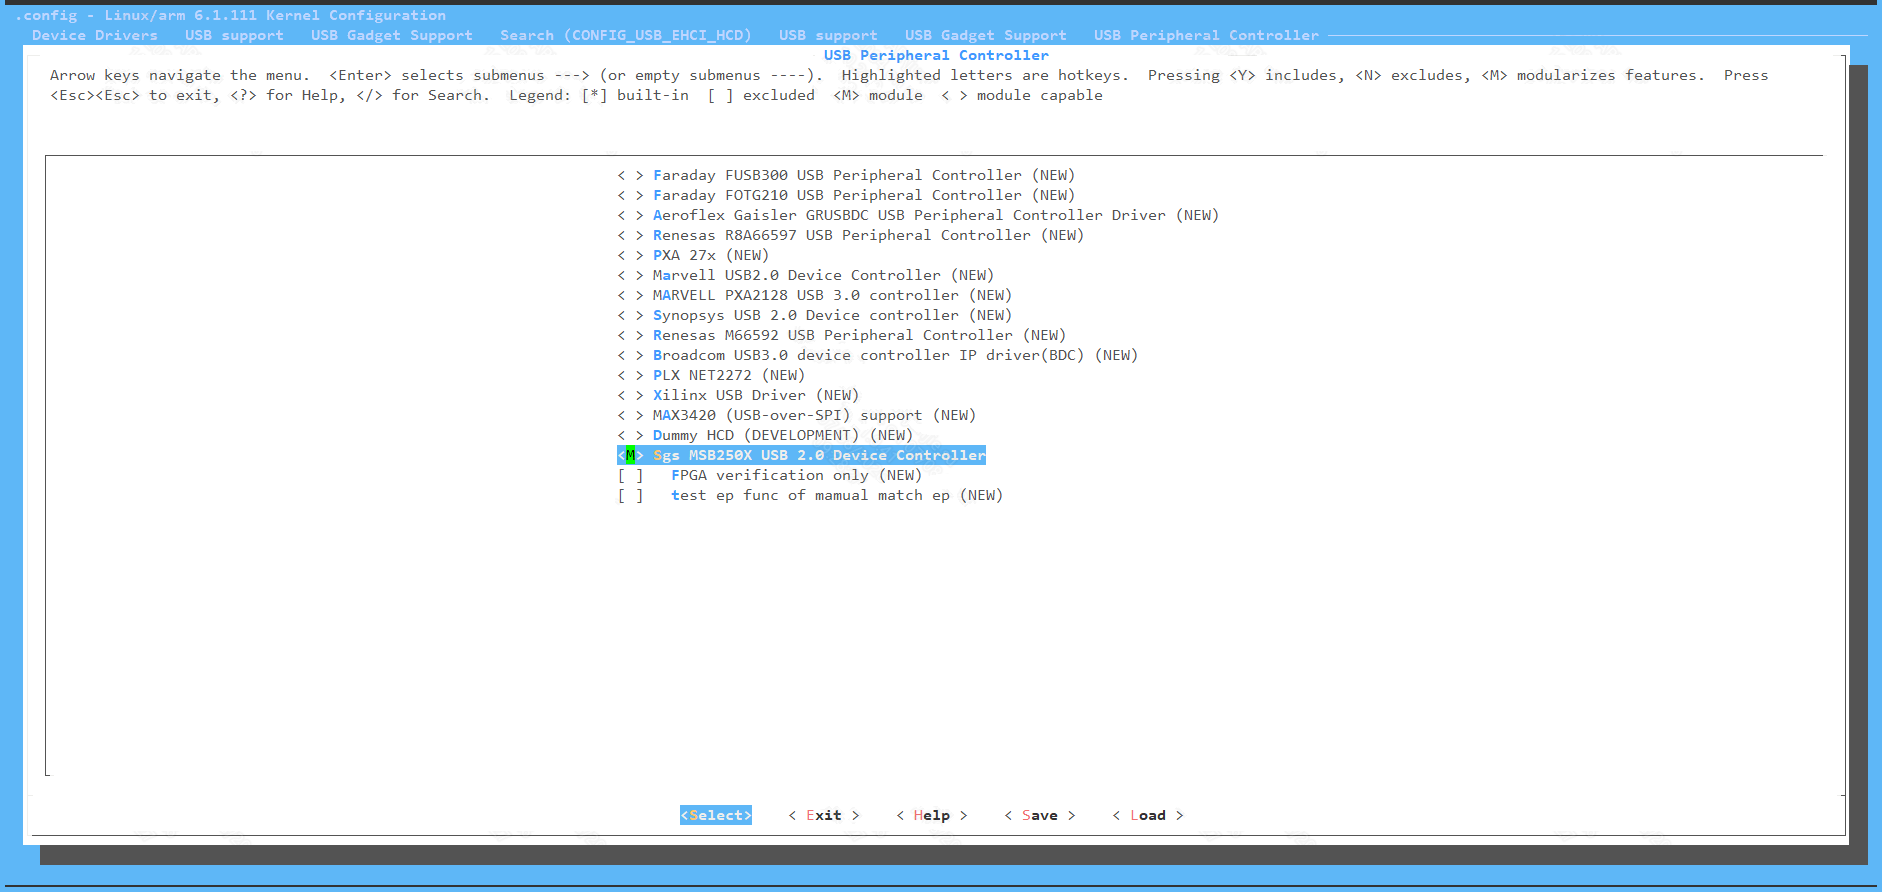Screen dimensions: 1882x892
Task: Select the Synopsys USB 2.0 Device controller row
Action: tap(814, 316)
